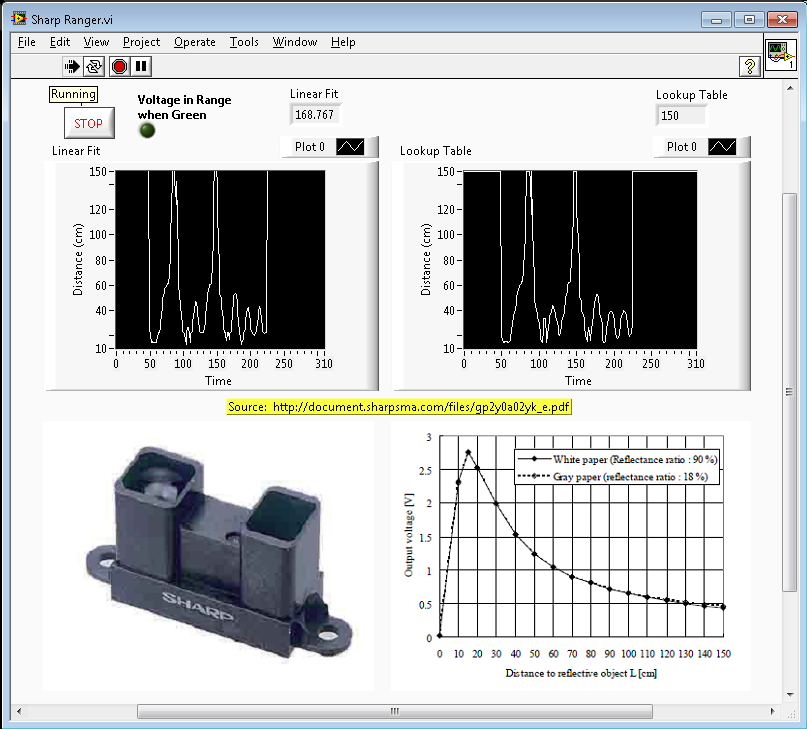Click the Linear Fit numeric value field
The image size is (807, 729).
315,114
